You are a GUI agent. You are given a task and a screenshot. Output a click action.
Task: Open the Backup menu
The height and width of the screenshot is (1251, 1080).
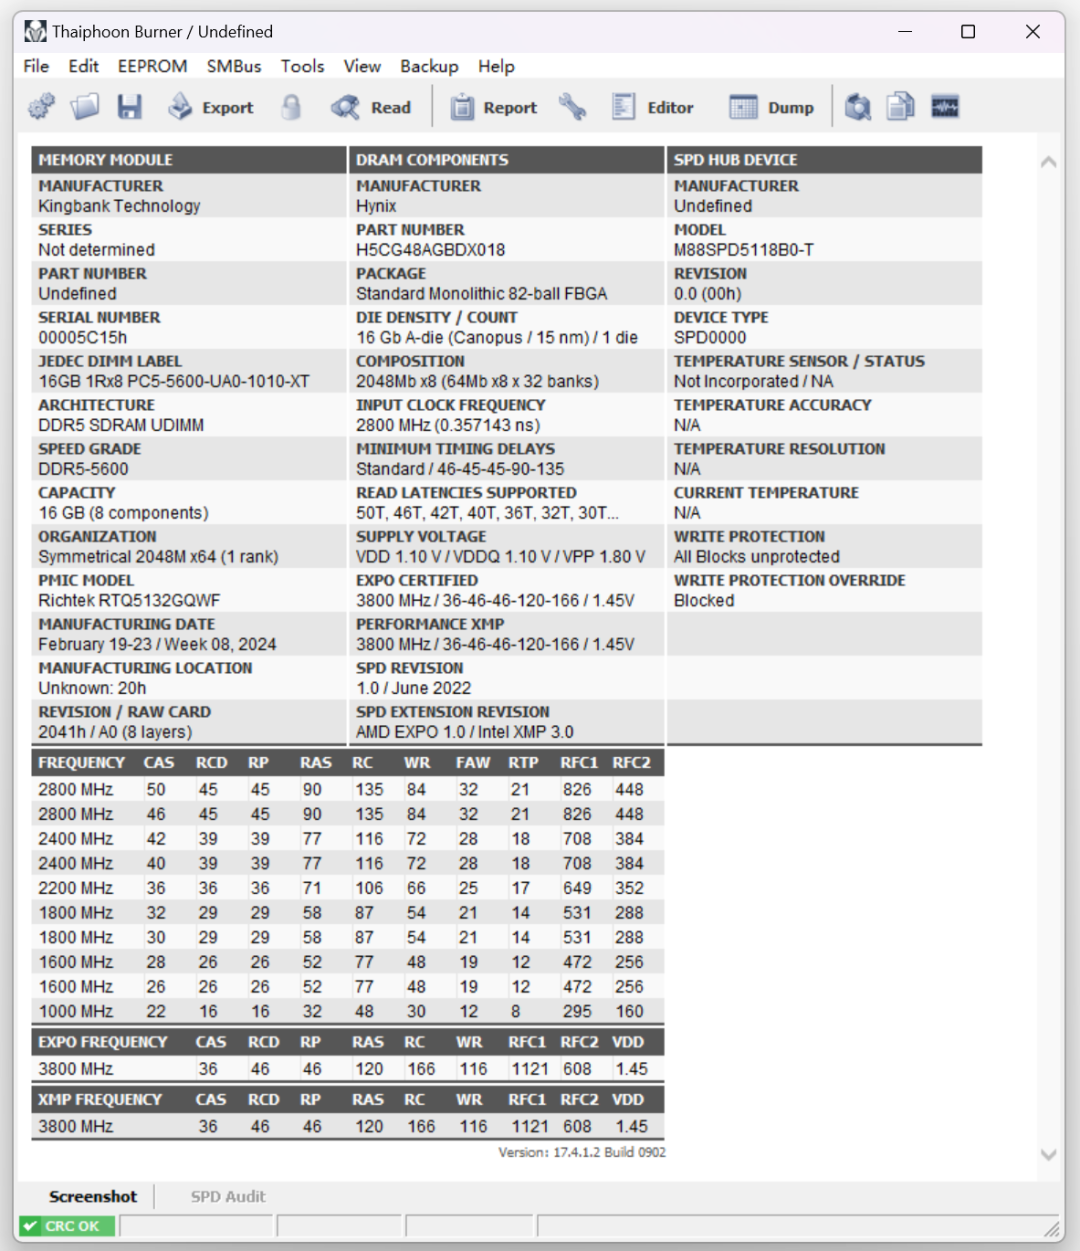tap(429, 66)
